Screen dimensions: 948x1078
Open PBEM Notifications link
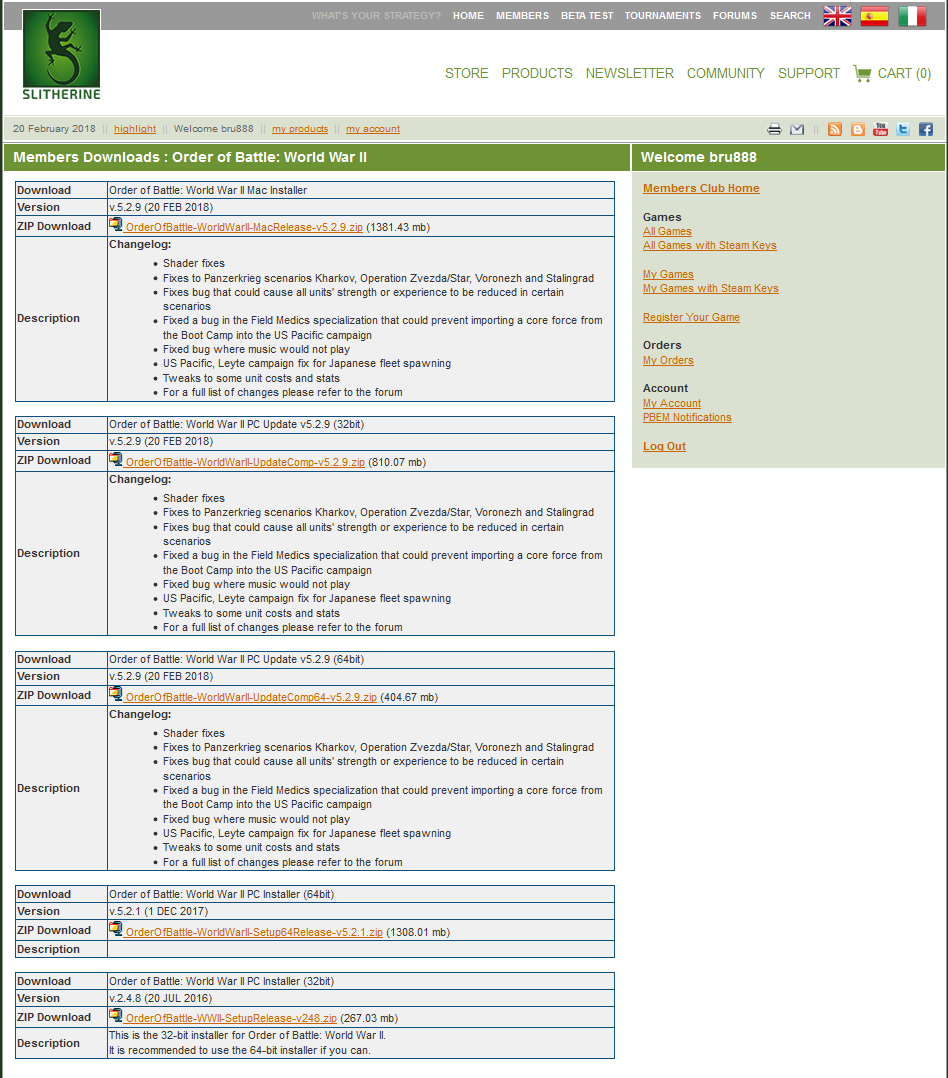(687, 417)
